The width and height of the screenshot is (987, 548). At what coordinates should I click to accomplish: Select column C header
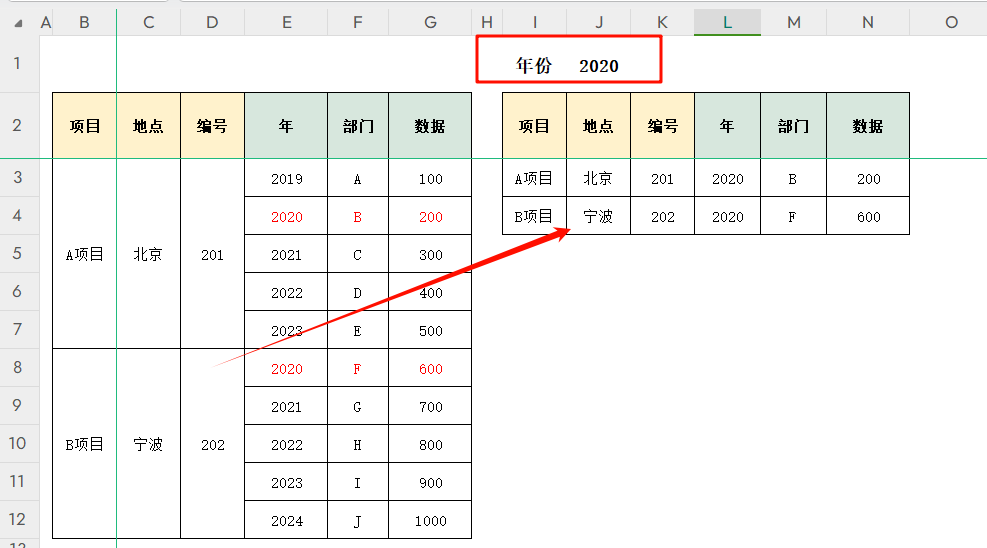click(x=149, y=23)
